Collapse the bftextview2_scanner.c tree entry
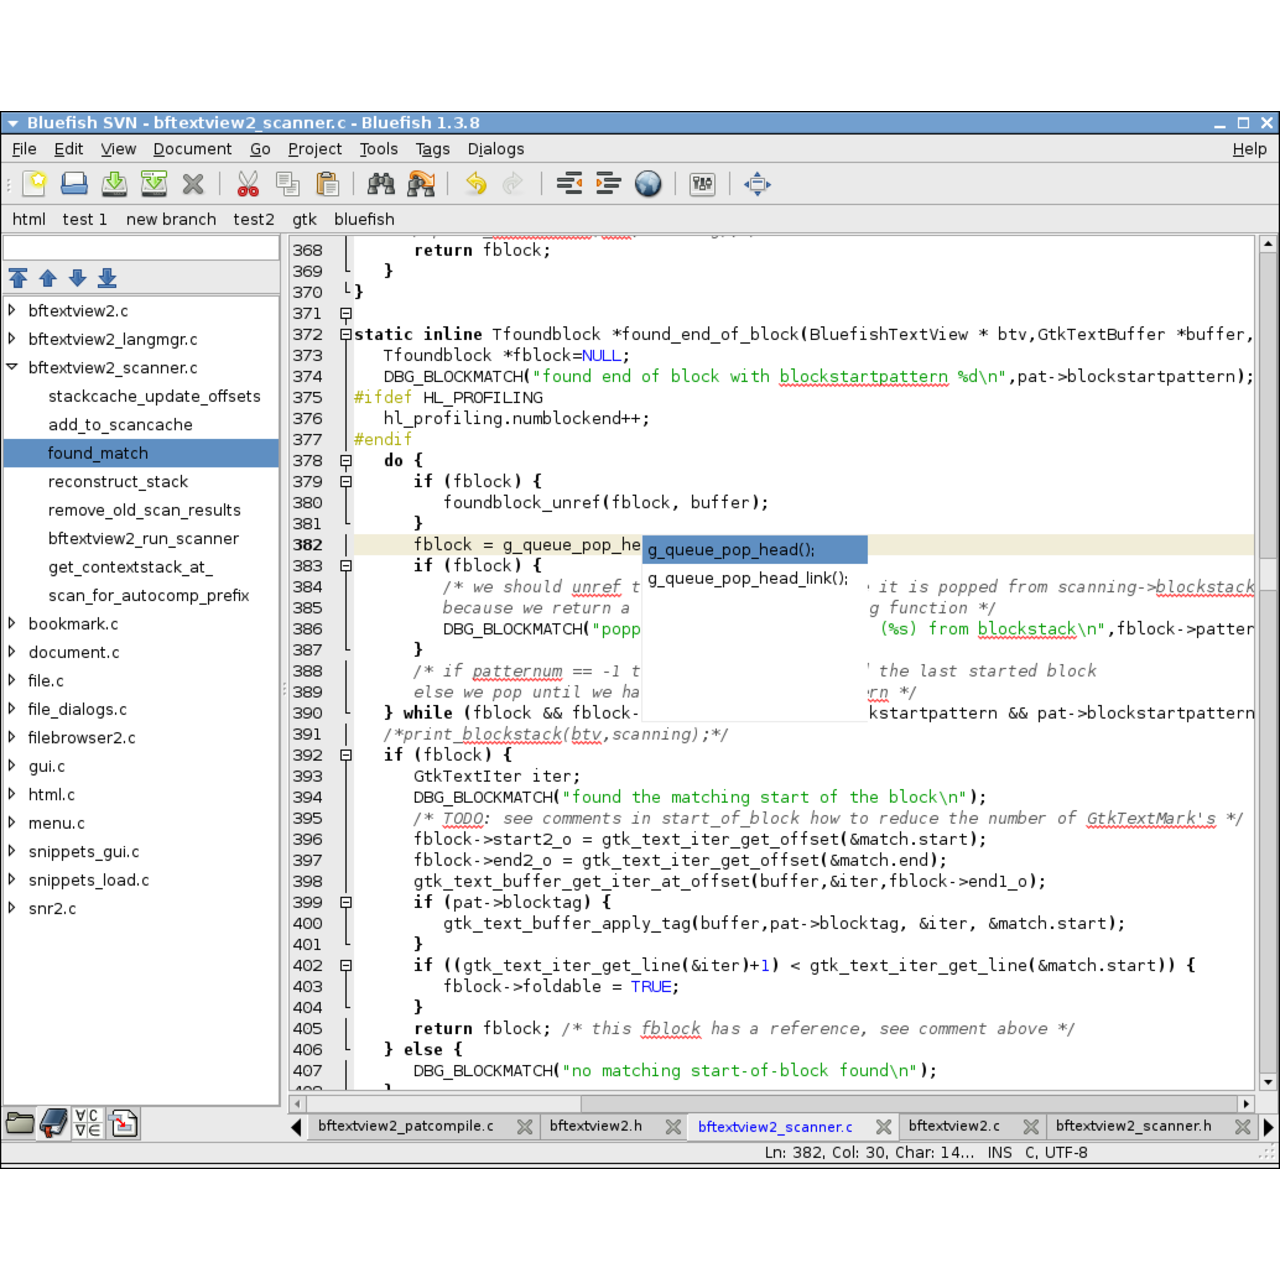 (12, 368)
